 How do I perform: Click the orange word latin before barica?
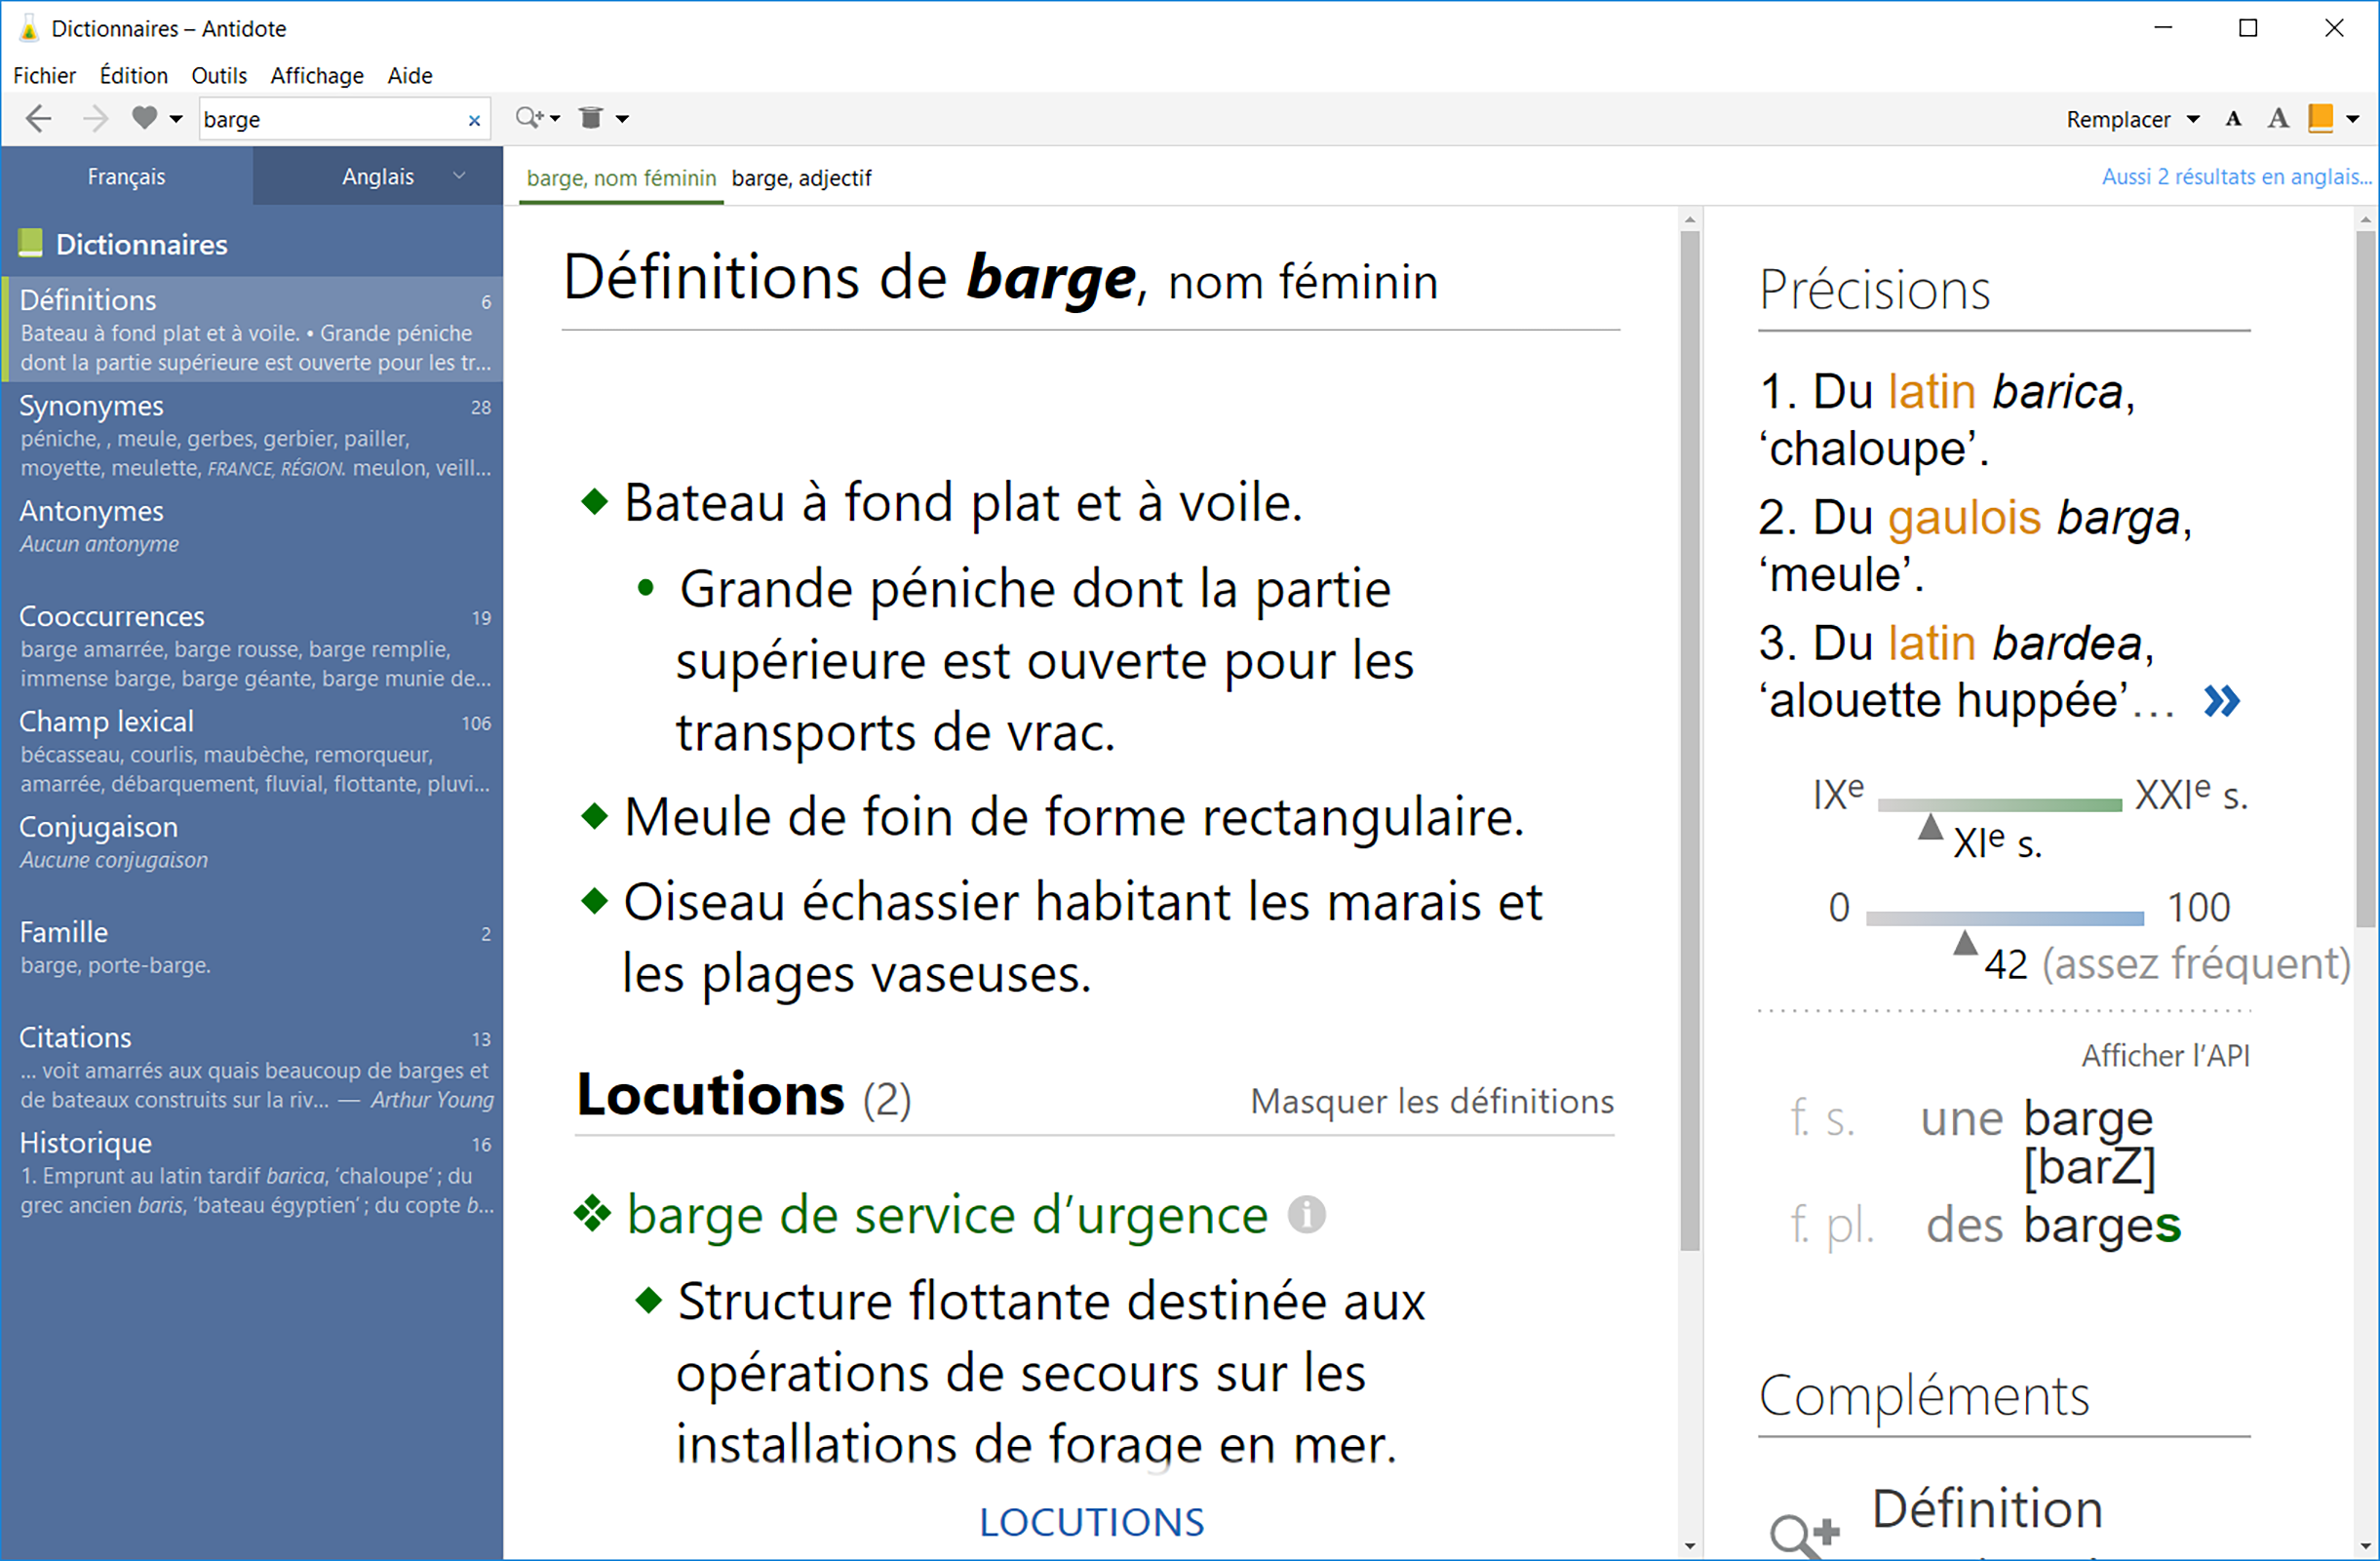click(x=1931, y=391)
